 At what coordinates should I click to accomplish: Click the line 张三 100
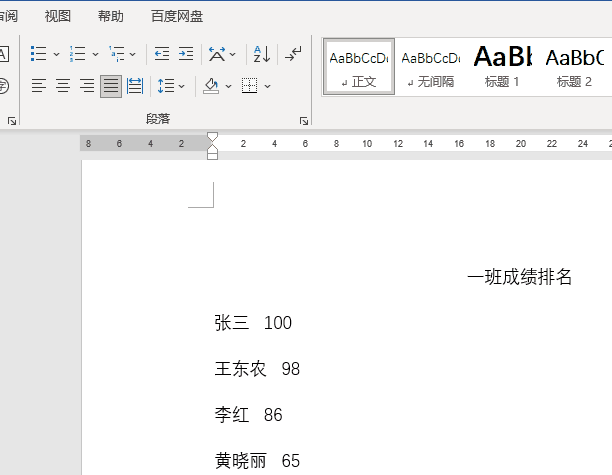point(253,323)
